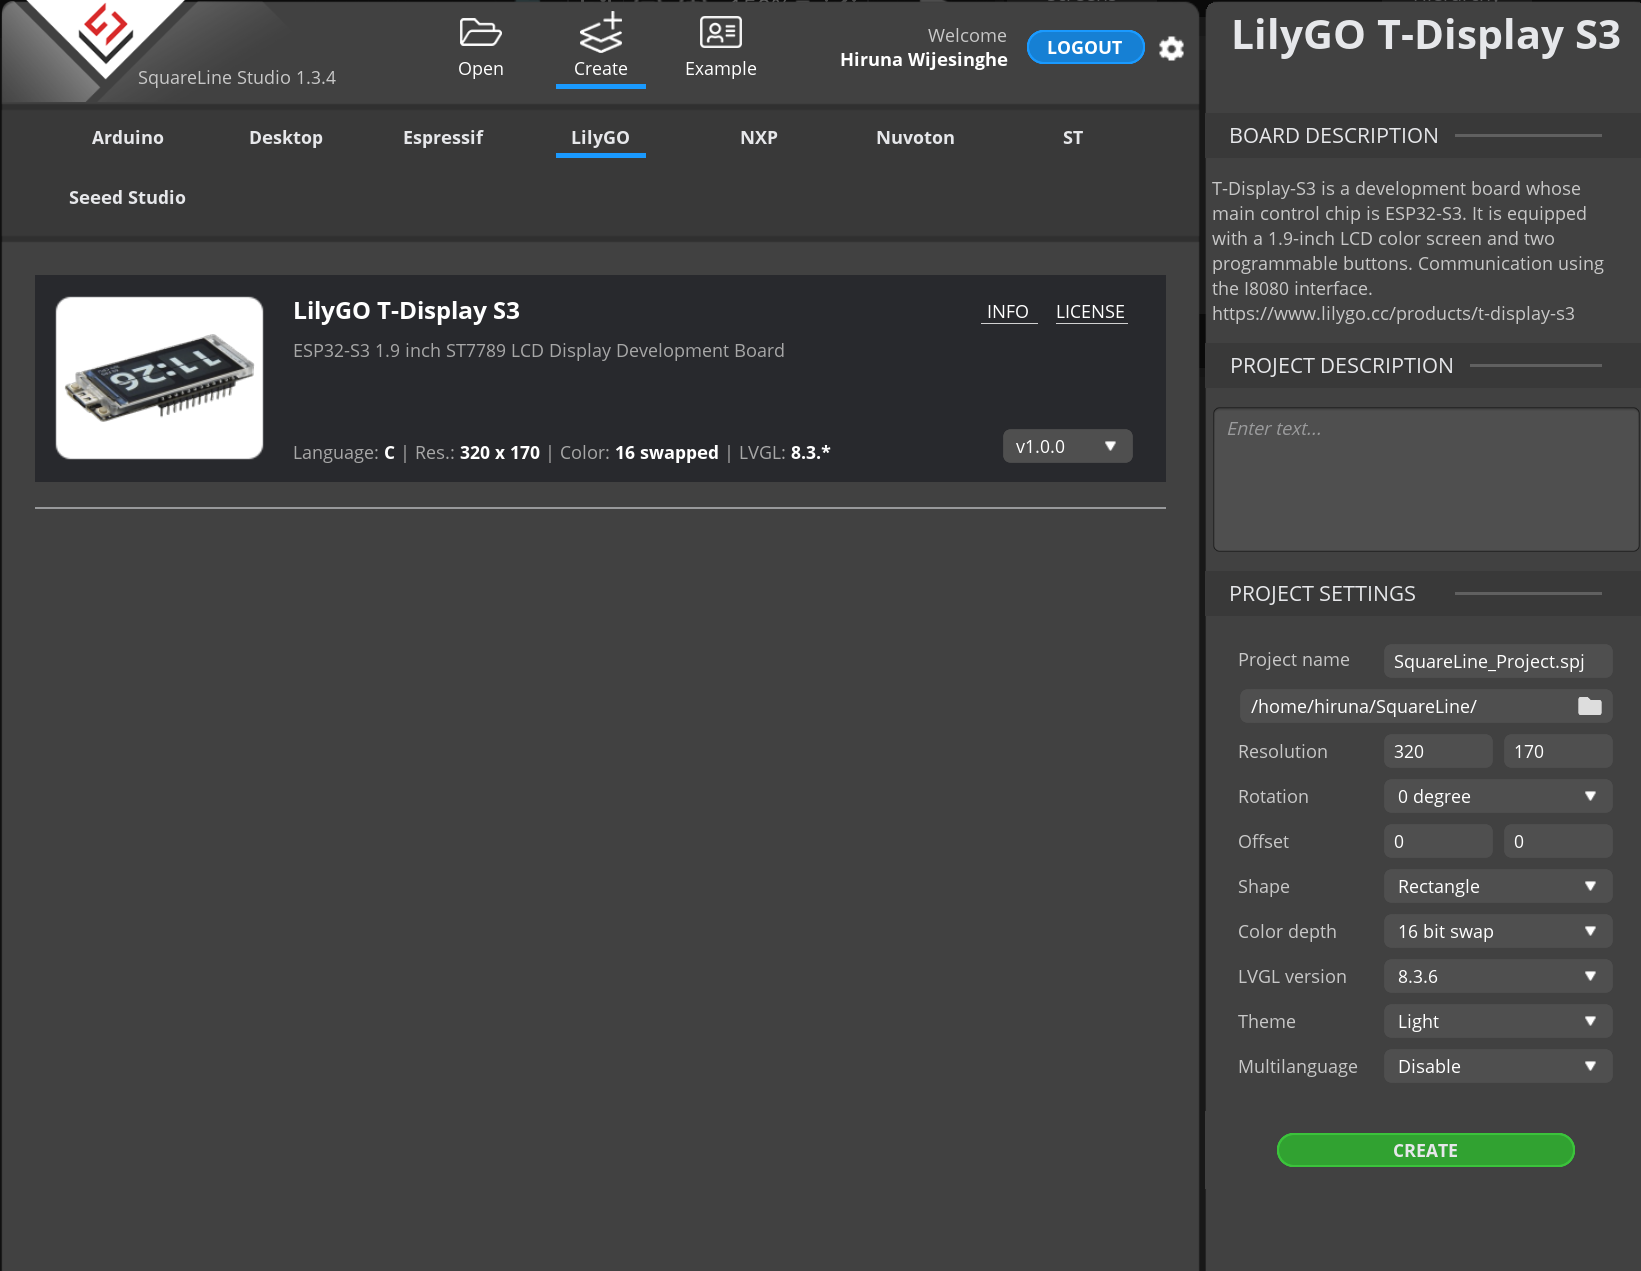This screenshot has height=1271, width=1641.
Task: Switch to the Arduino board tab
Action: (x=128, y=138)
